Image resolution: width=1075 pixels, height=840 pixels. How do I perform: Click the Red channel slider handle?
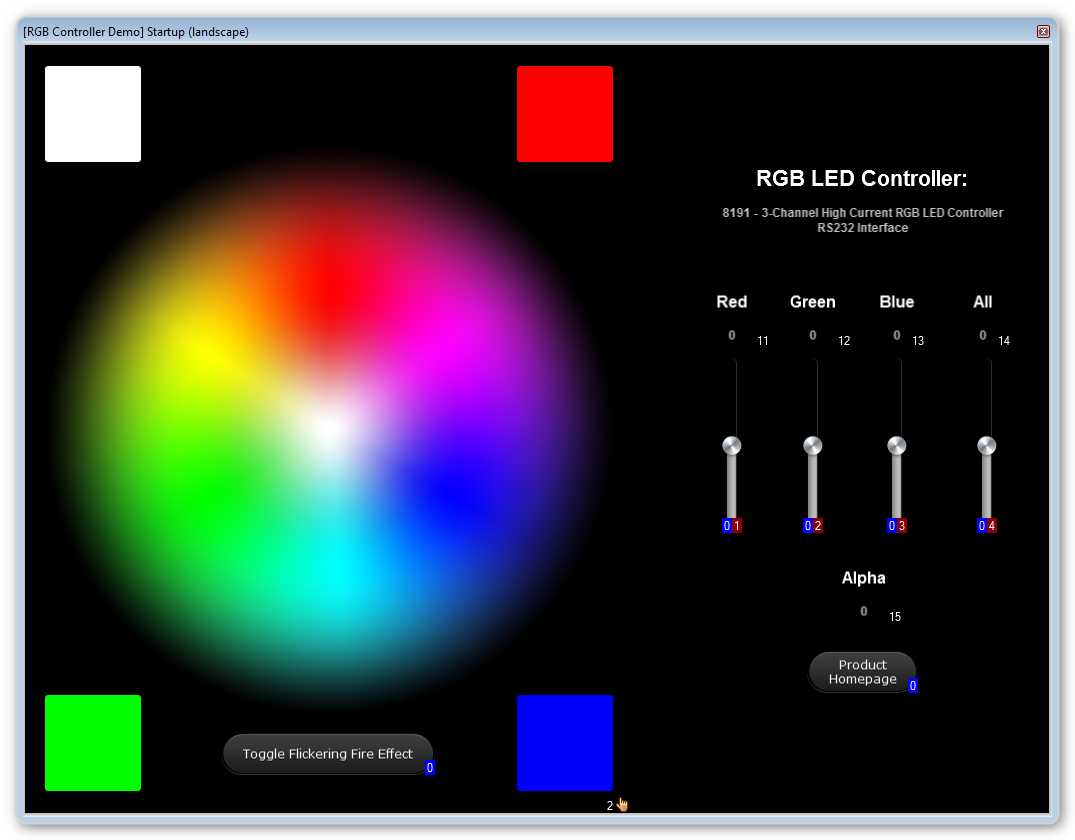pyautogui.click(x=731, y=445)
